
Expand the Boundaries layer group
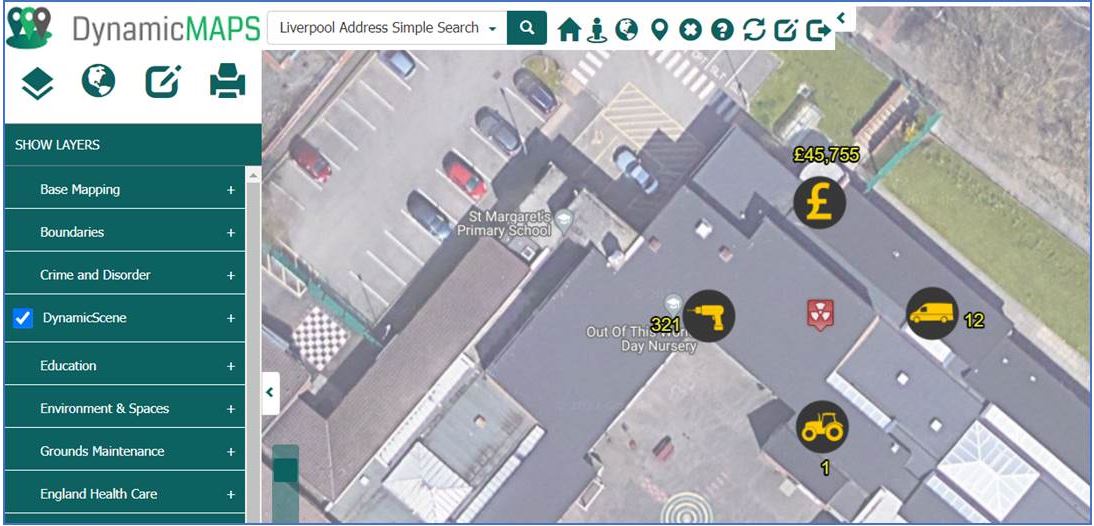[x=231, y=232]
